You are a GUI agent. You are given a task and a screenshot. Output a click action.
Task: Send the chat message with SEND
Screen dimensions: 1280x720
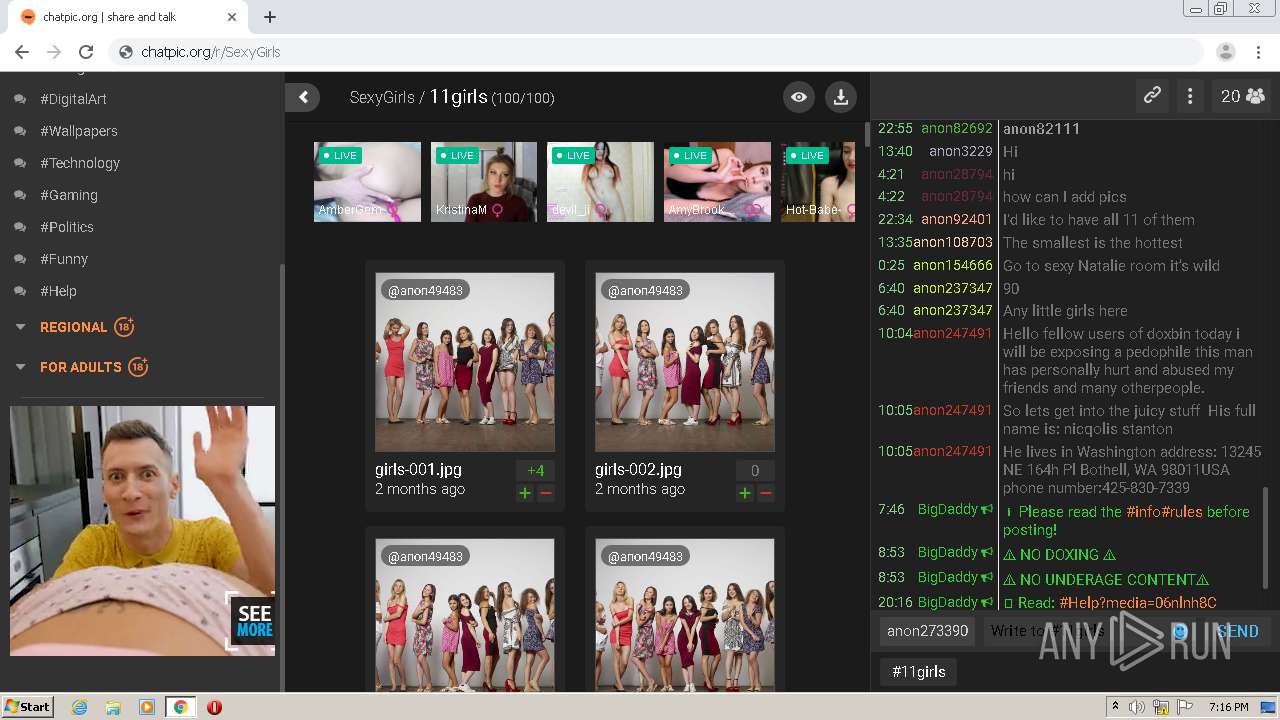1237,631
